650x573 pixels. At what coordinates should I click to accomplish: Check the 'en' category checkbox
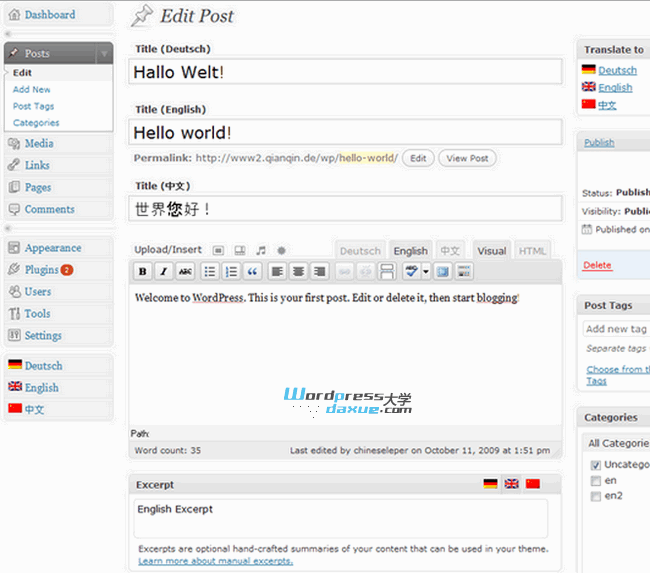pos(596,481)
